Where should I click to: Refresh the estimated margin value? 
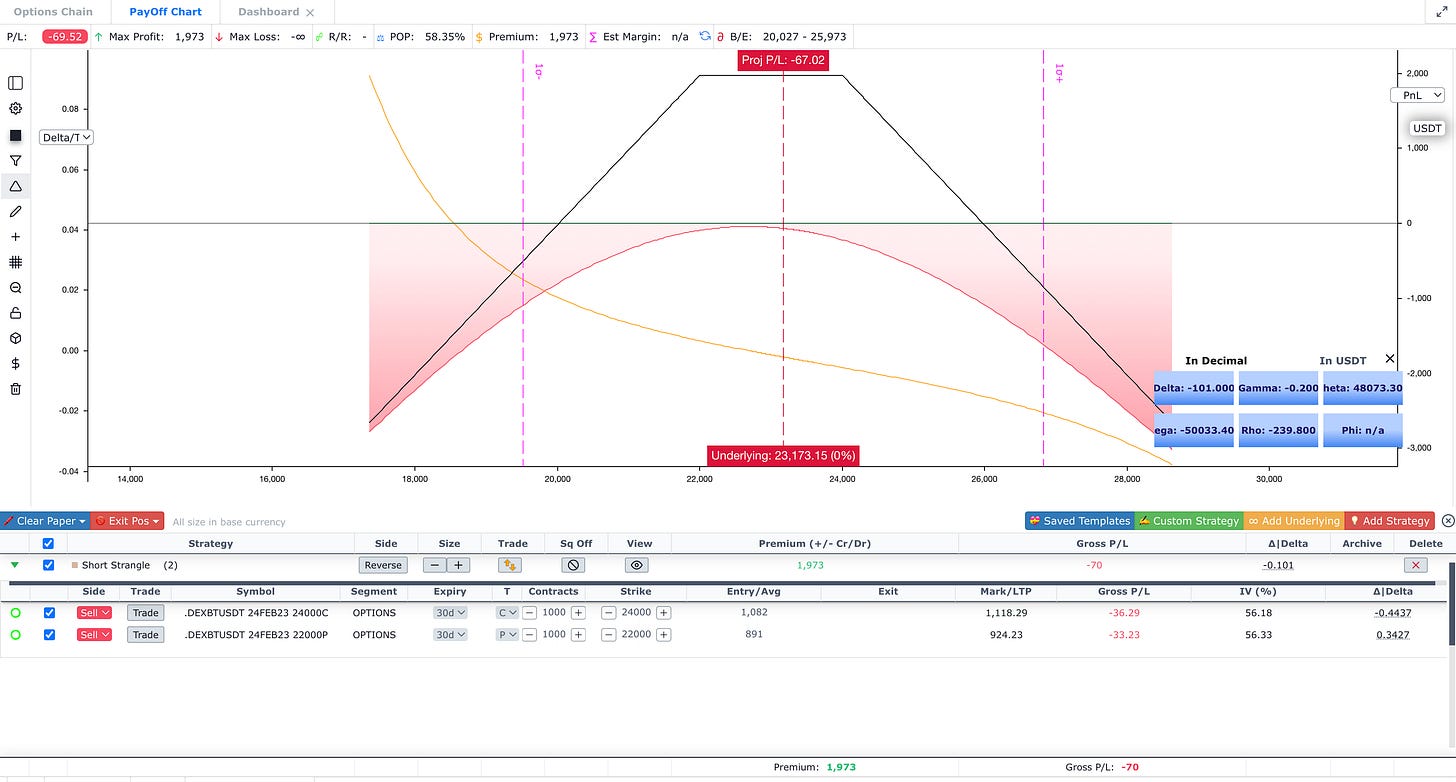[705, 36]
